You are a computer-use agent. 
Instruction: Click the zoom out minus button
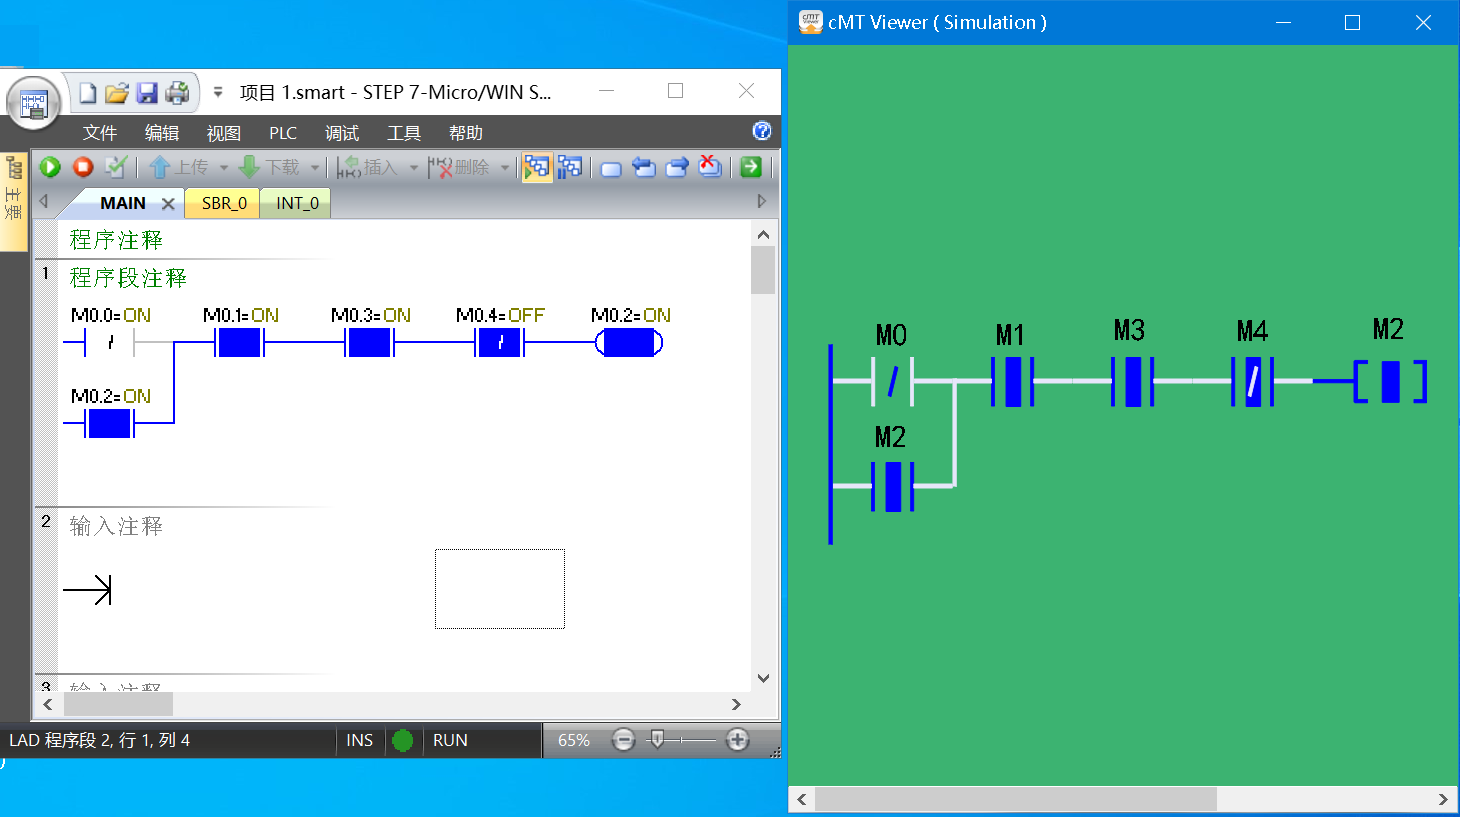click(x=623, y=740)
